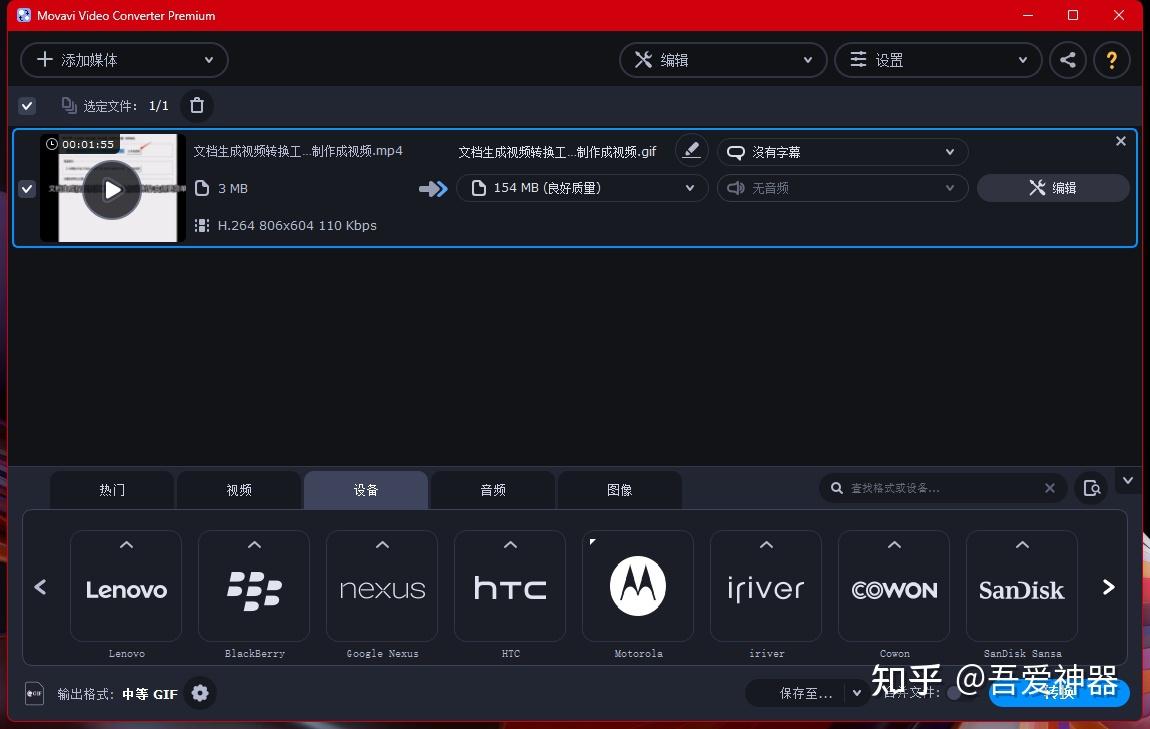Open the share icon in the toolbar
The width and height of the screenshot is (1150, 729).
[x=1068, y=60]
